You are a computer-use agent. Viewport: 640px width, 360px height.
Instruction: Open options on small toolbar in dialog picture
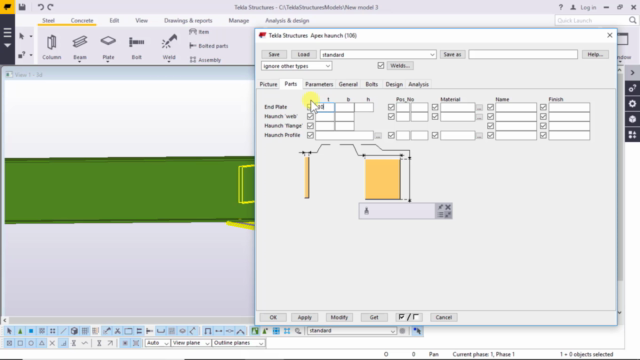[x=440, y=215]
